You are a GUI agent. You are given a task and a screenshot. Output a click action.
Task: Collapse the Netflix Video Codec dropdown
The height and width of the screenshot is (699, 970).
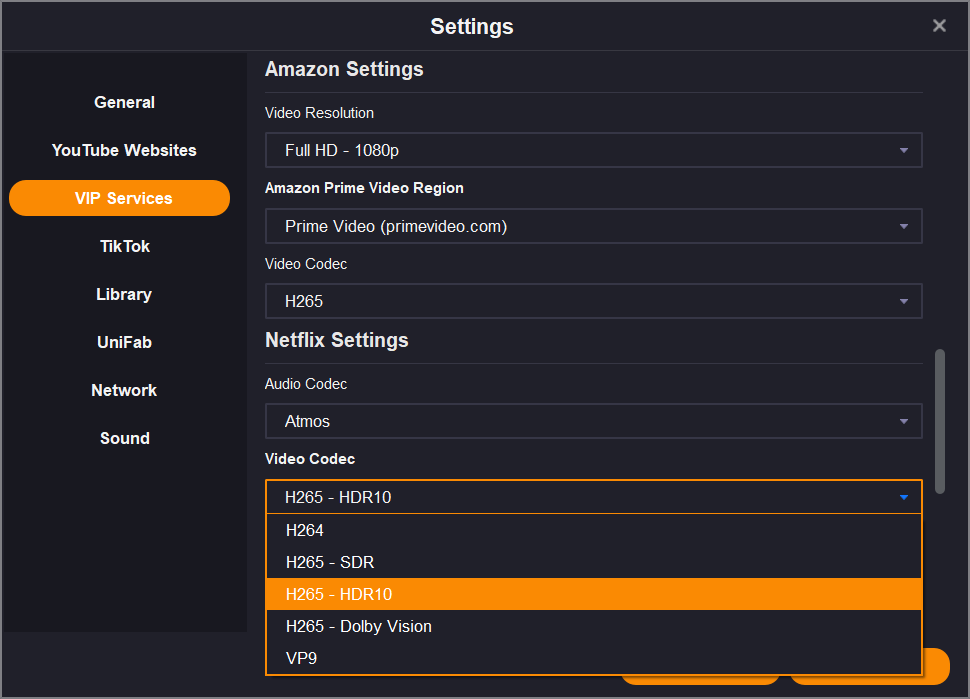point(593,497)
